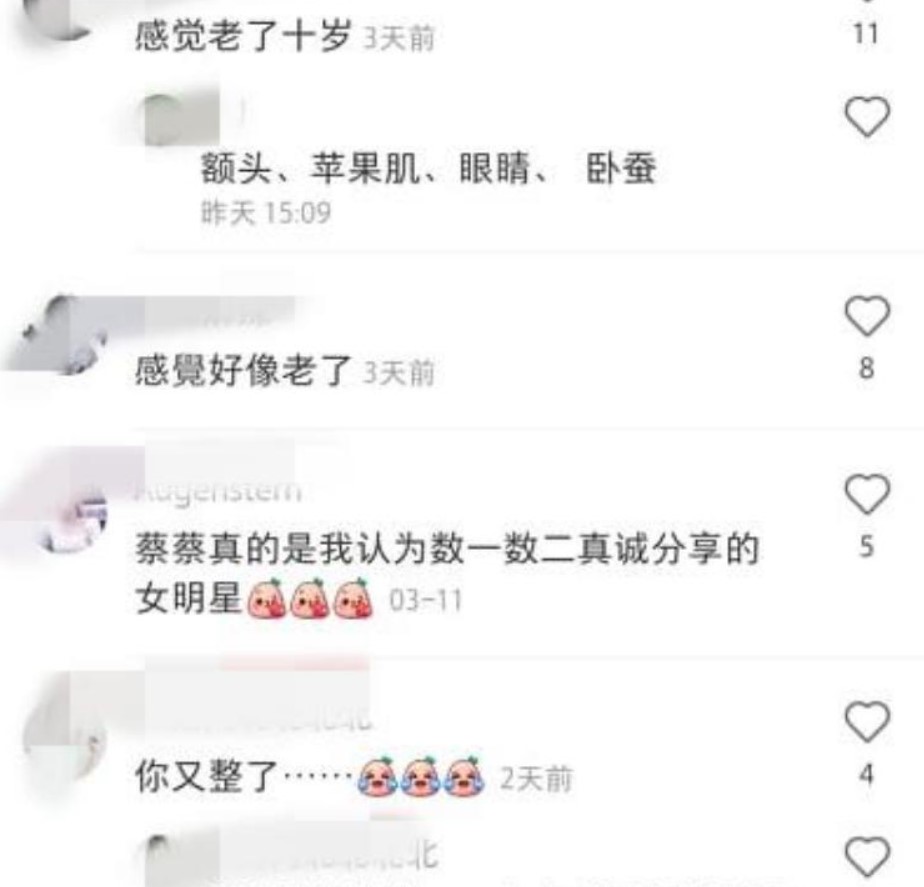Tap the like count 11 at top
This screenshot has height=887, width=924.
(866, 34)
